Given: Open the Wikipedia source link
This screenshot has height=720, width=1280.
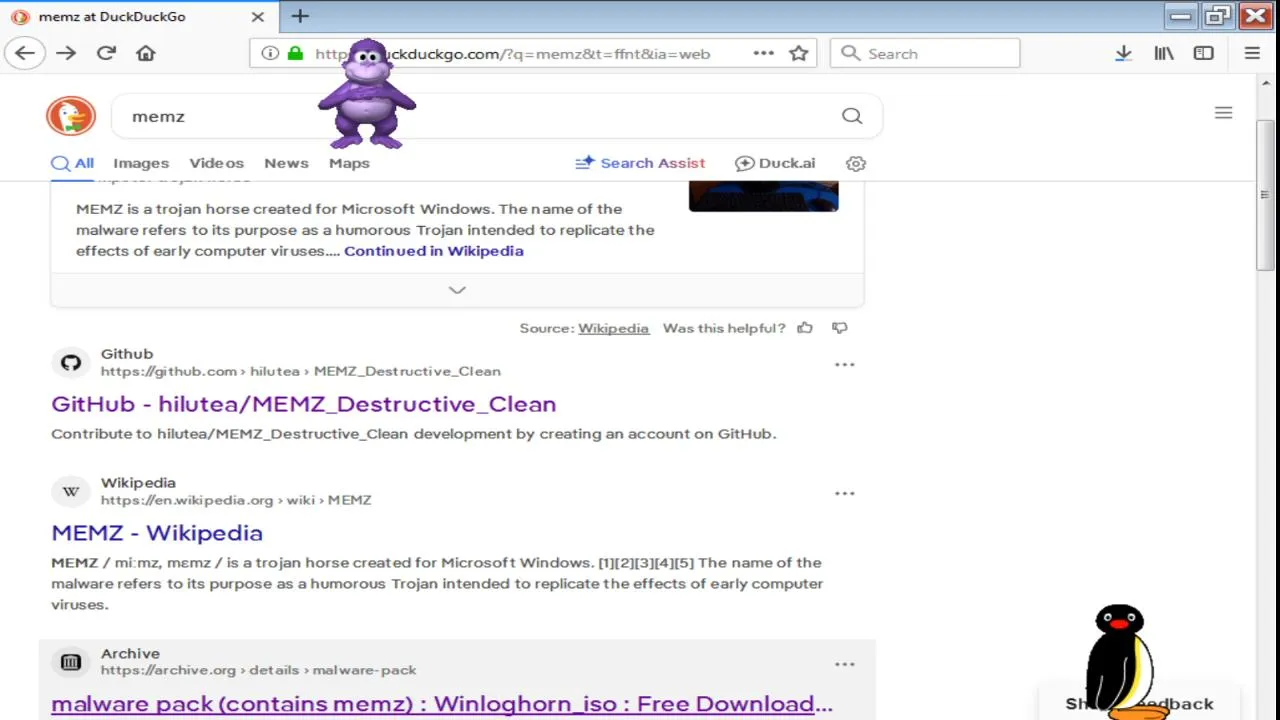Looking at the screenshot, I should [x=613, y=328].
